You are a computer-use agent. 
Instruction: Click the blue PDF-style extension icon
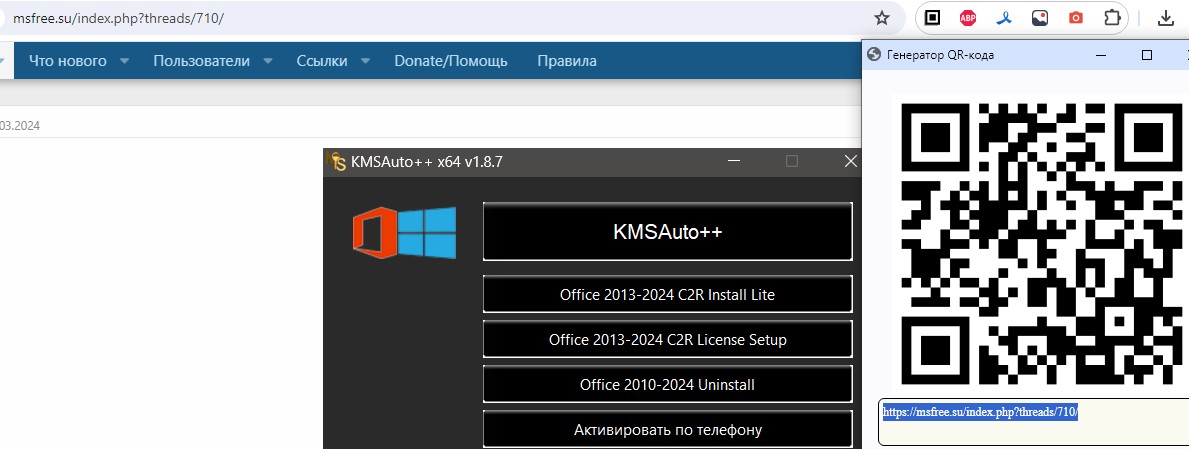(x=1004, y=18)
